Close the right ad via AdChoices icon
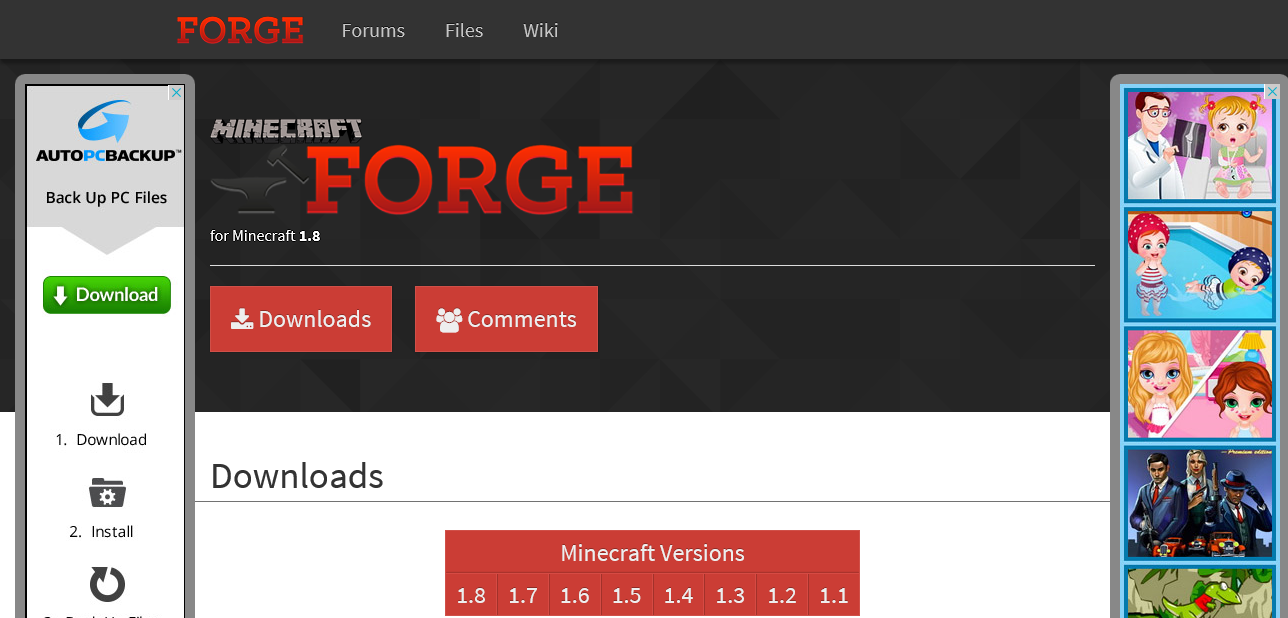This screenshot has width=1288, height=618. point(1272,92)
